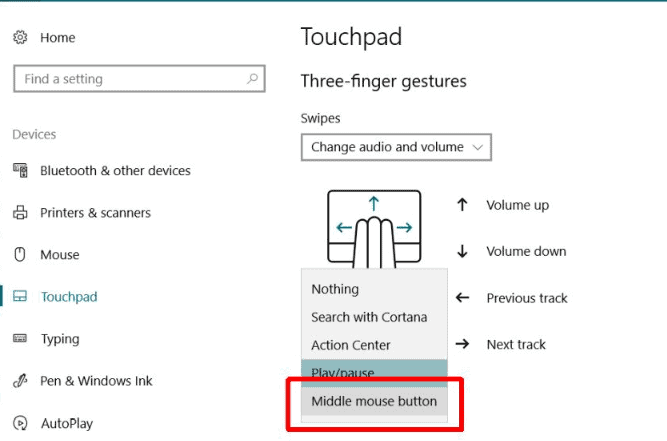Open the Swipes dropdown menu

(x=396, y=147)
